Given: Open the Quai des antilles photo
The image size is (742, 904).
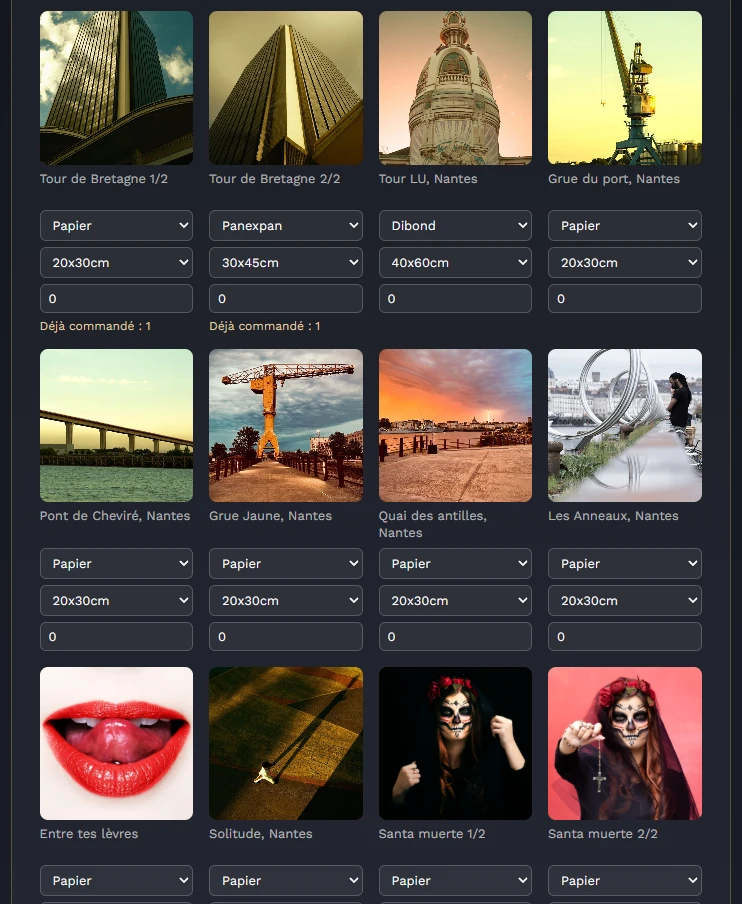Looking at the screenshot, I should coord(455,425).
